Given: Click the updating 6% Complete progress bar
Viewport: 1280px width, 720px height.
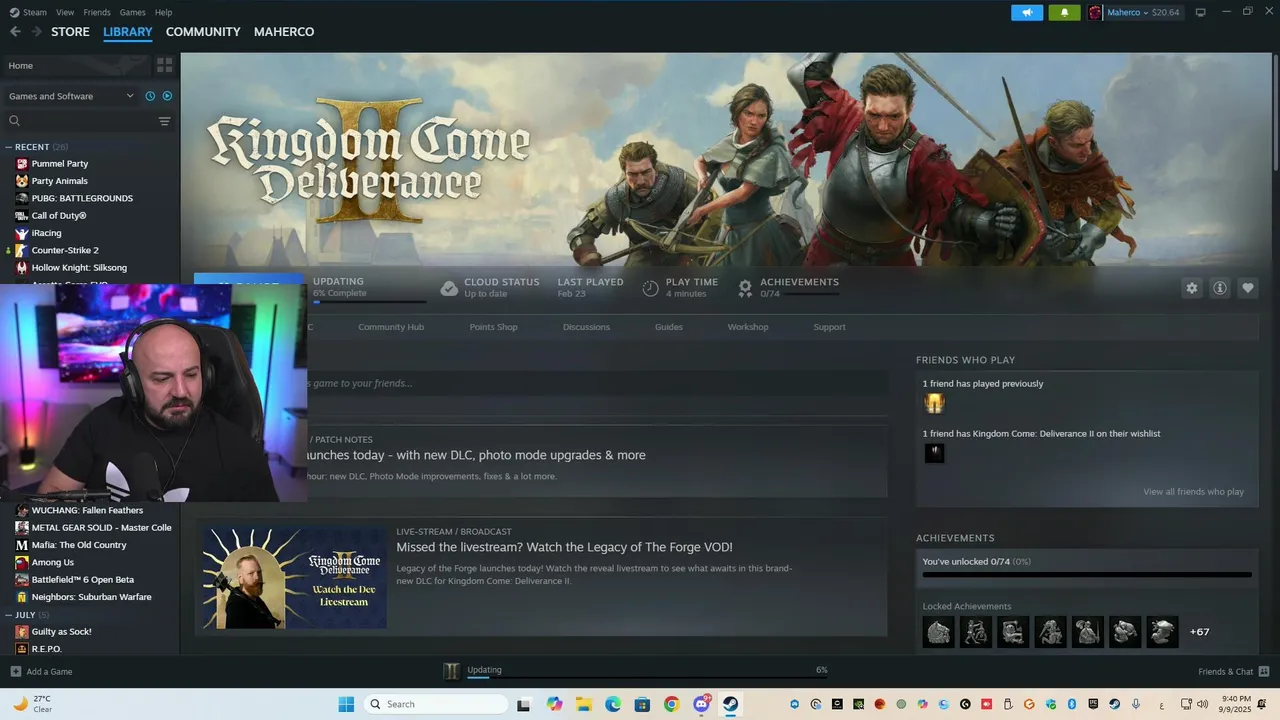Looking at the screenshot, I should 369,301.
